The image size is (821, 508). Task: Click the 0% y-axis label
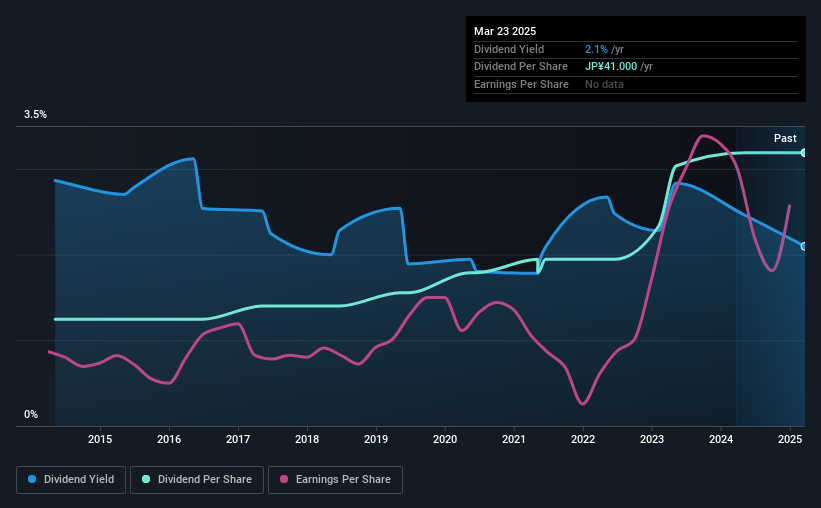pyautogui.click(x=31, y=414)
